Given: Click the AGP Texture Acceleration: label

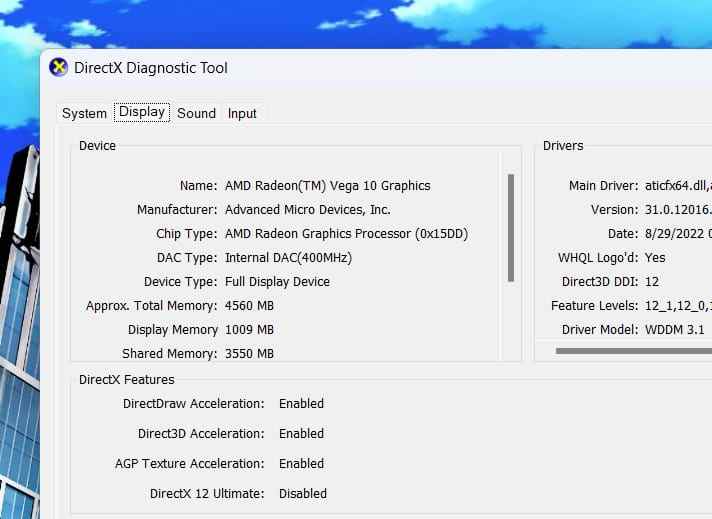Looking at the screenshot, I should tap(190, 464).
